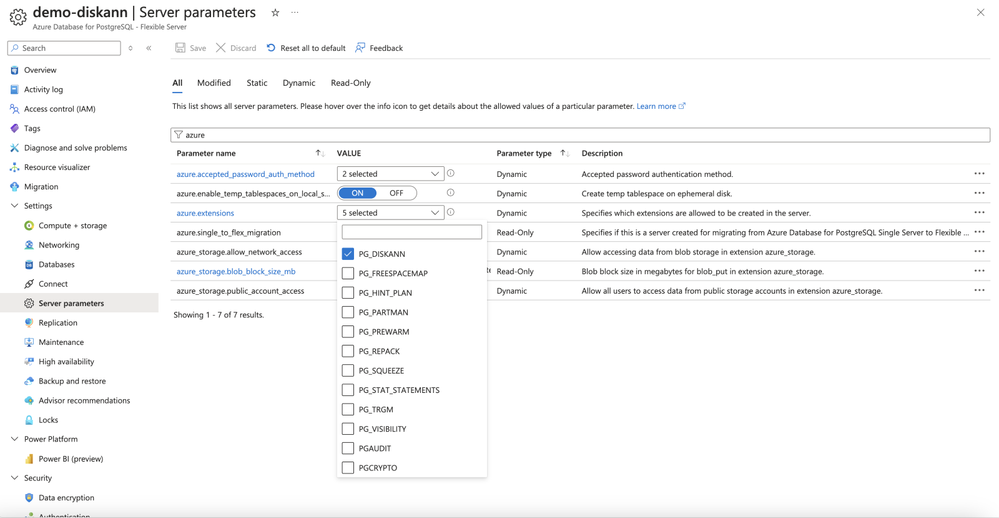Open azure_storage.blob_block_size_mb parameter link

pos(236,271)
